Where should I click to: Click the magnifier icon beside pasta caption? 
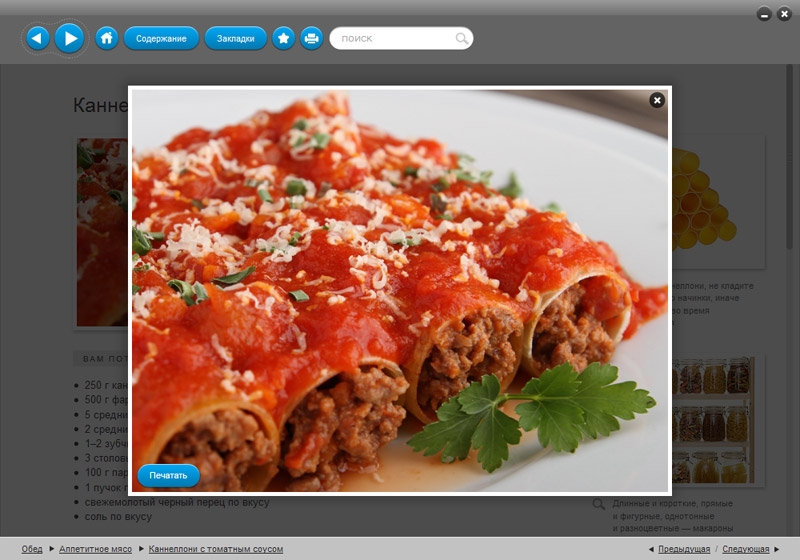[x=598, y=504]
